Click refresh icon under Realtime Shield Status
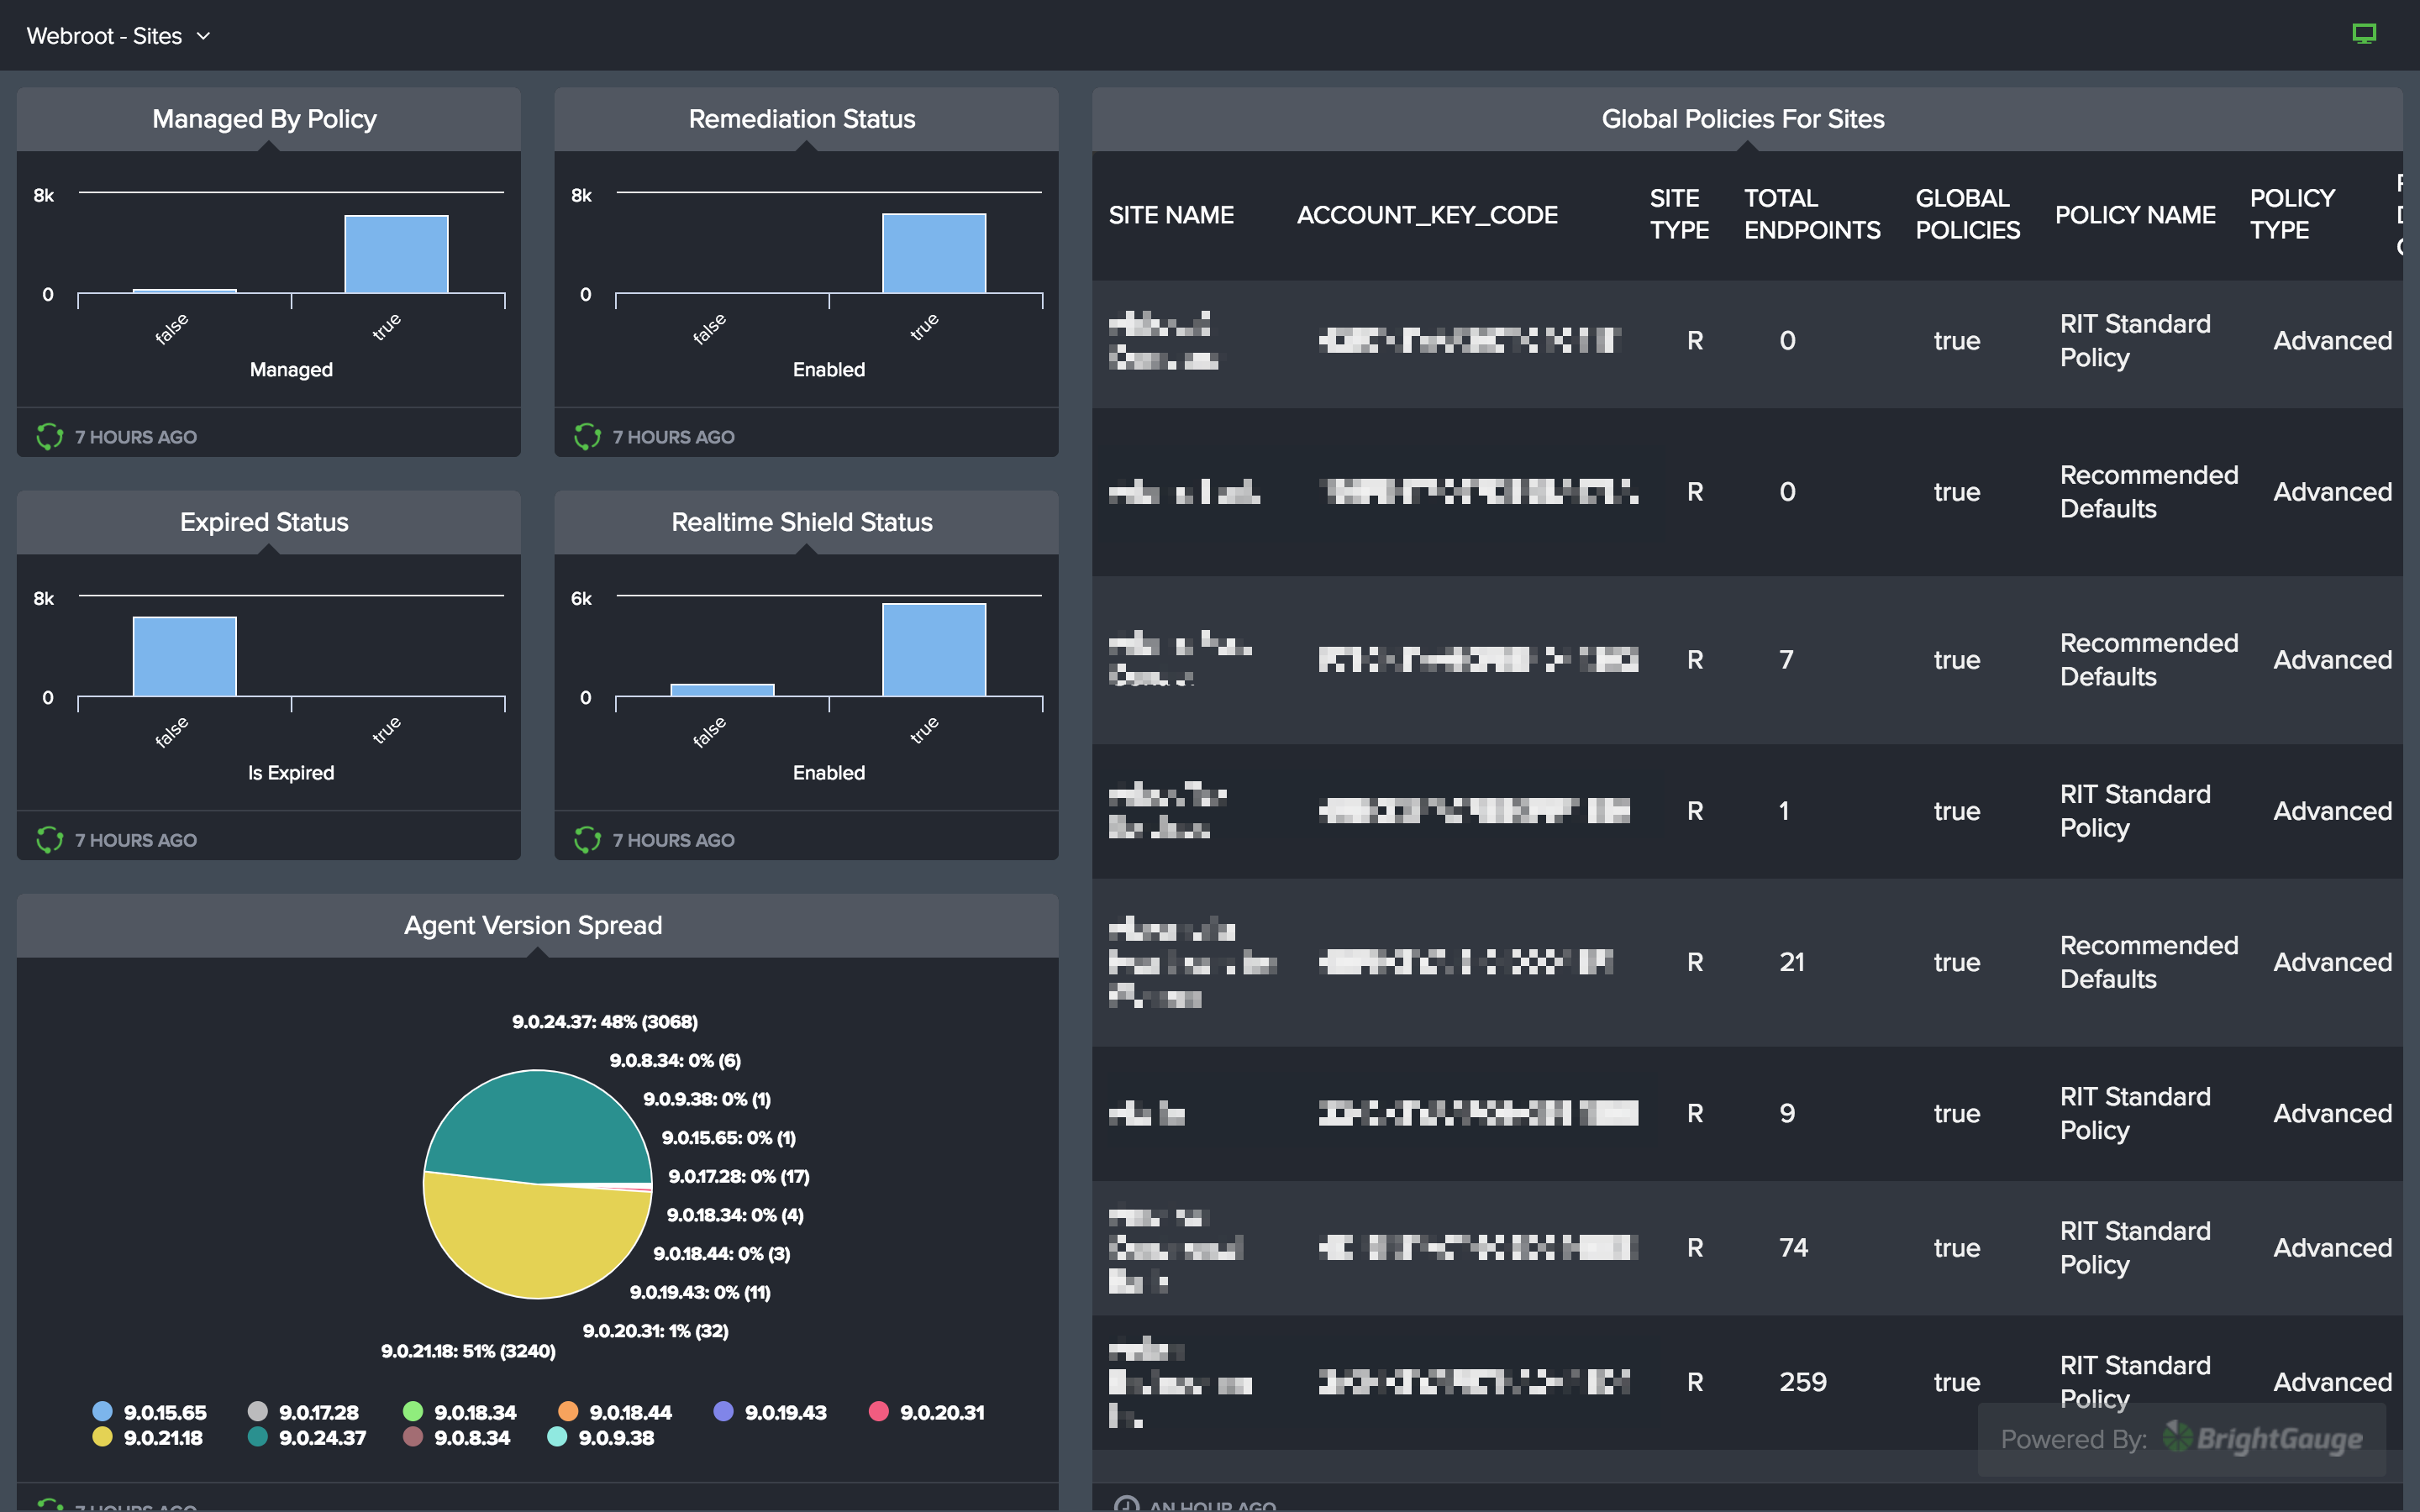Viewport: 2420px width, 1512px height. point(588,840)
